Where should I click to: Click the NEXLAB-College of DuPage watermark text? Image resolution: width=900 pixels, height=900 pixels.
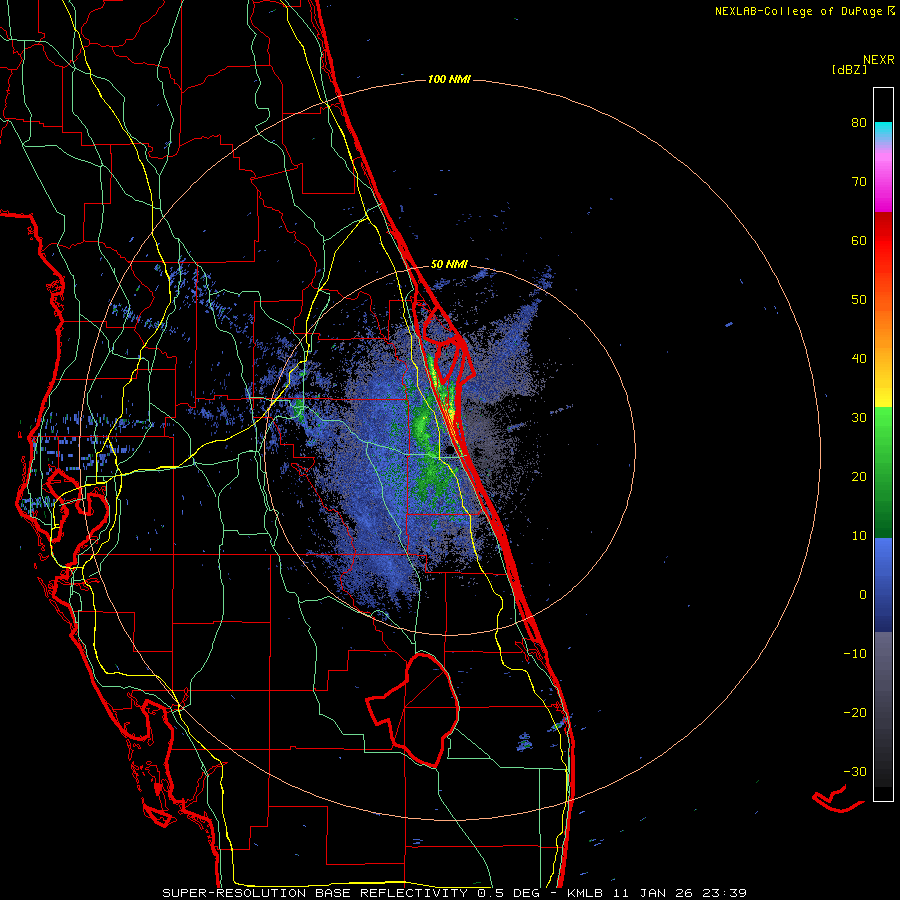(805, 11)
